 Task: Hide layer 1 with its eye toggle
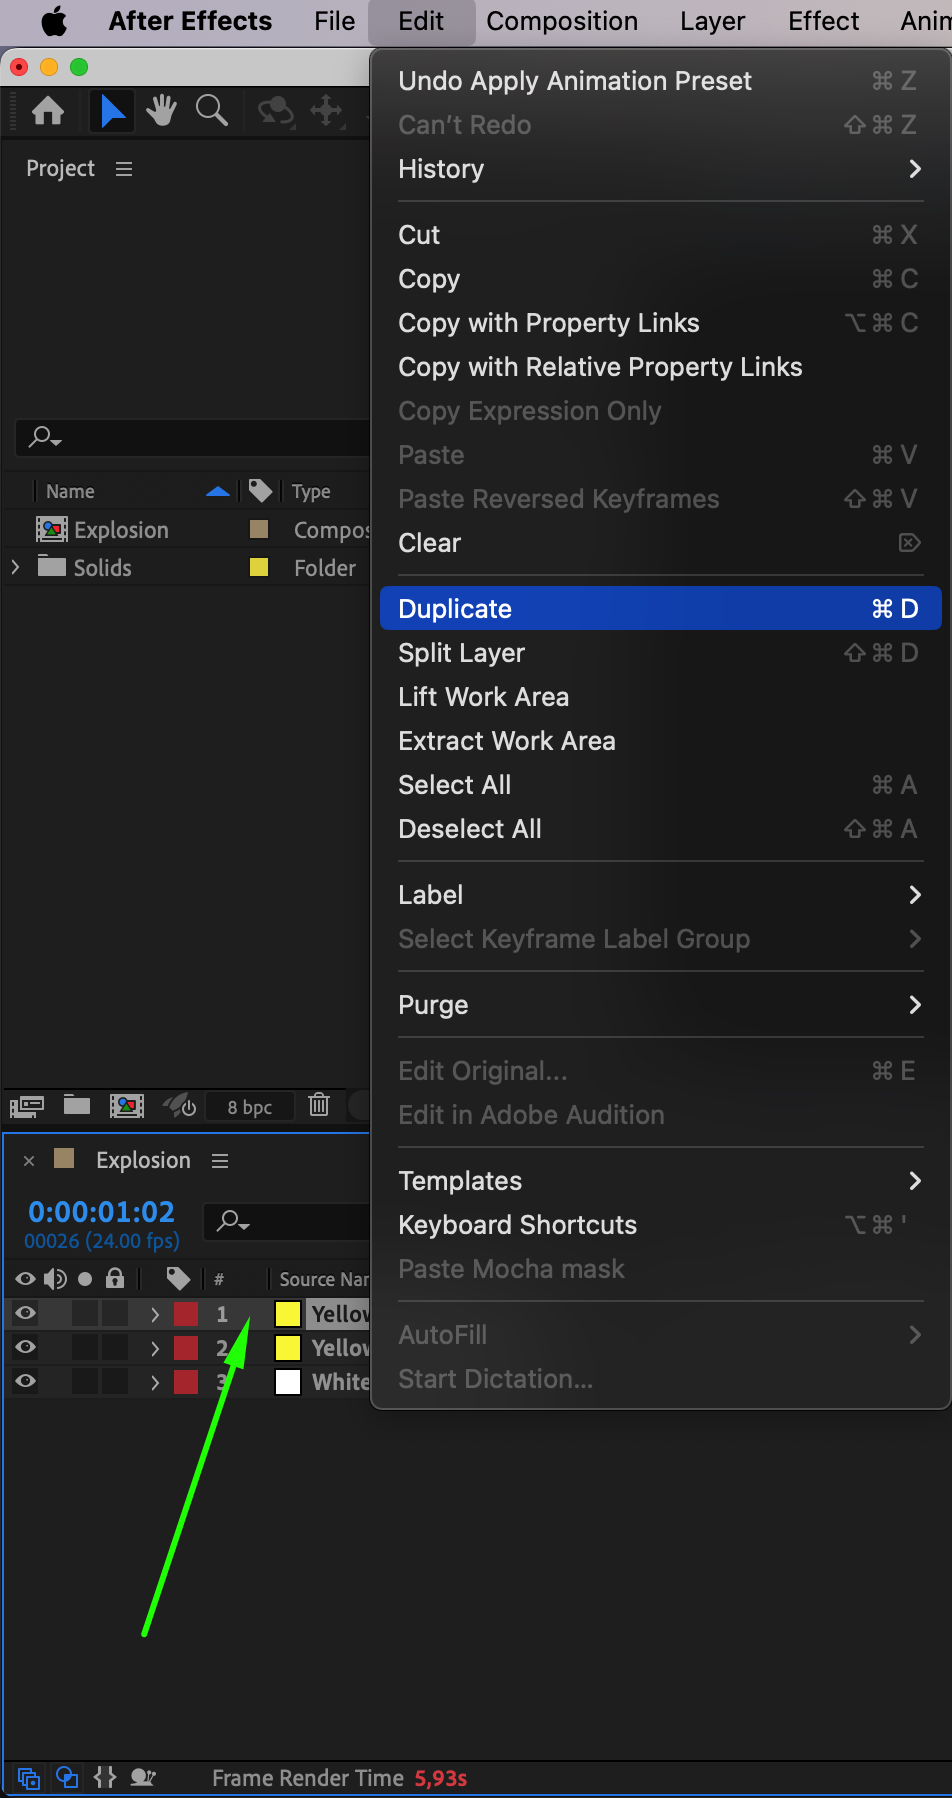pos(26,1313)
